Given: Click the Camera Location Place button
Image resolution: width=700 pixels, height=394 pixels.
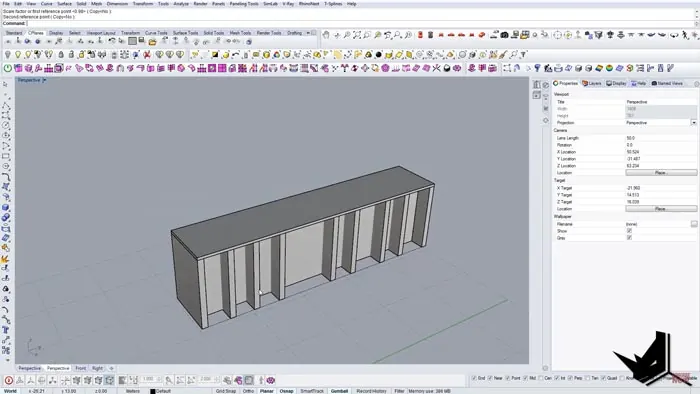Looking at the screenshot, I should pos(661,173).
